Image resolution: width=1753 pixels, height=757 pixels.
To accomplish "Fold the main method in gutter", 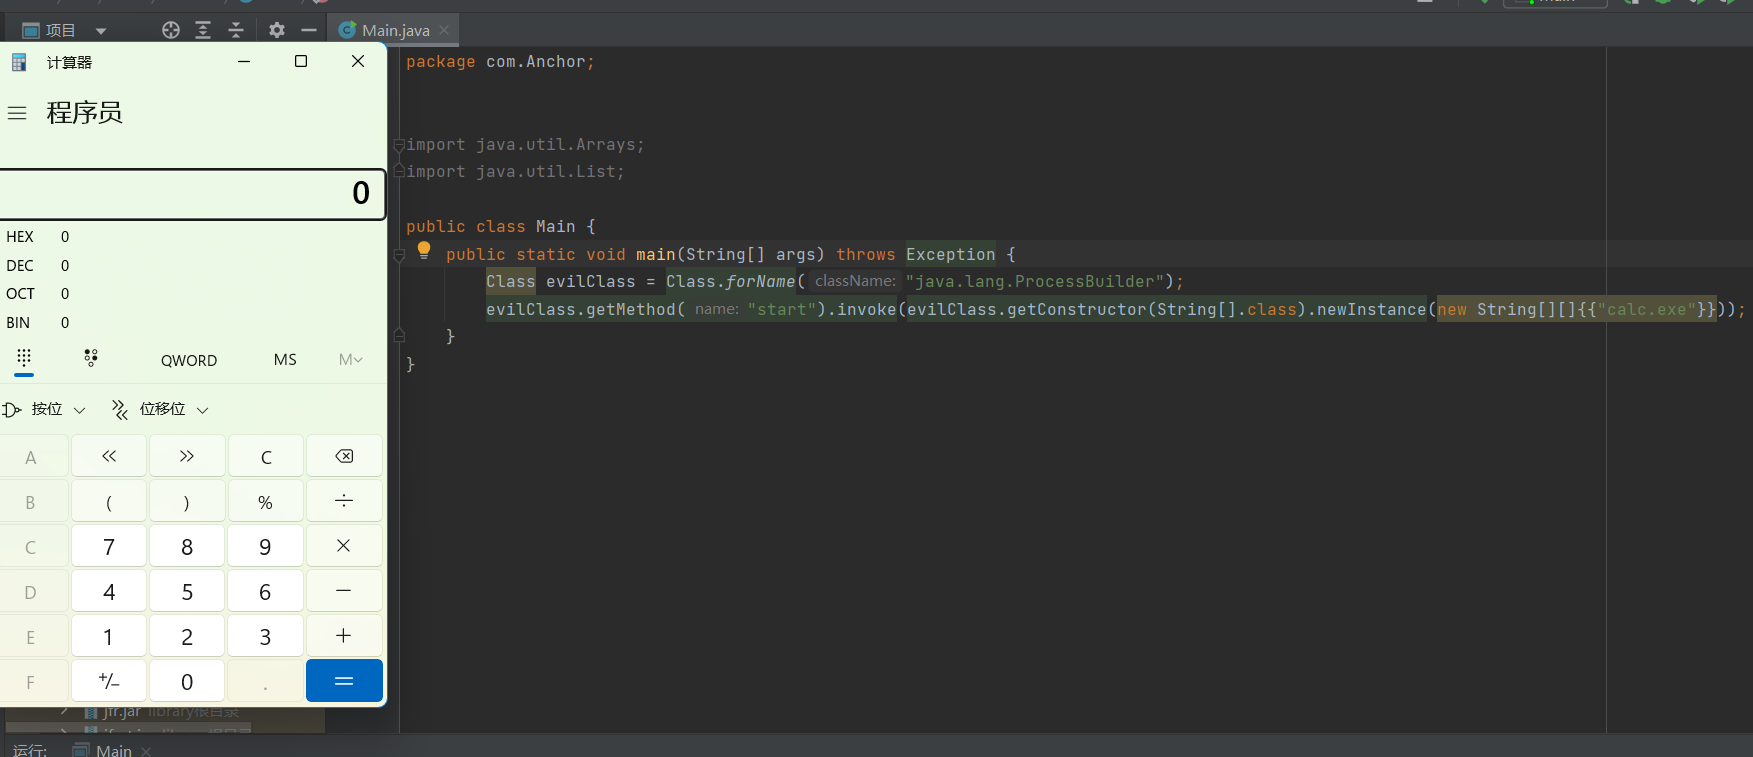I will (399, 255).
